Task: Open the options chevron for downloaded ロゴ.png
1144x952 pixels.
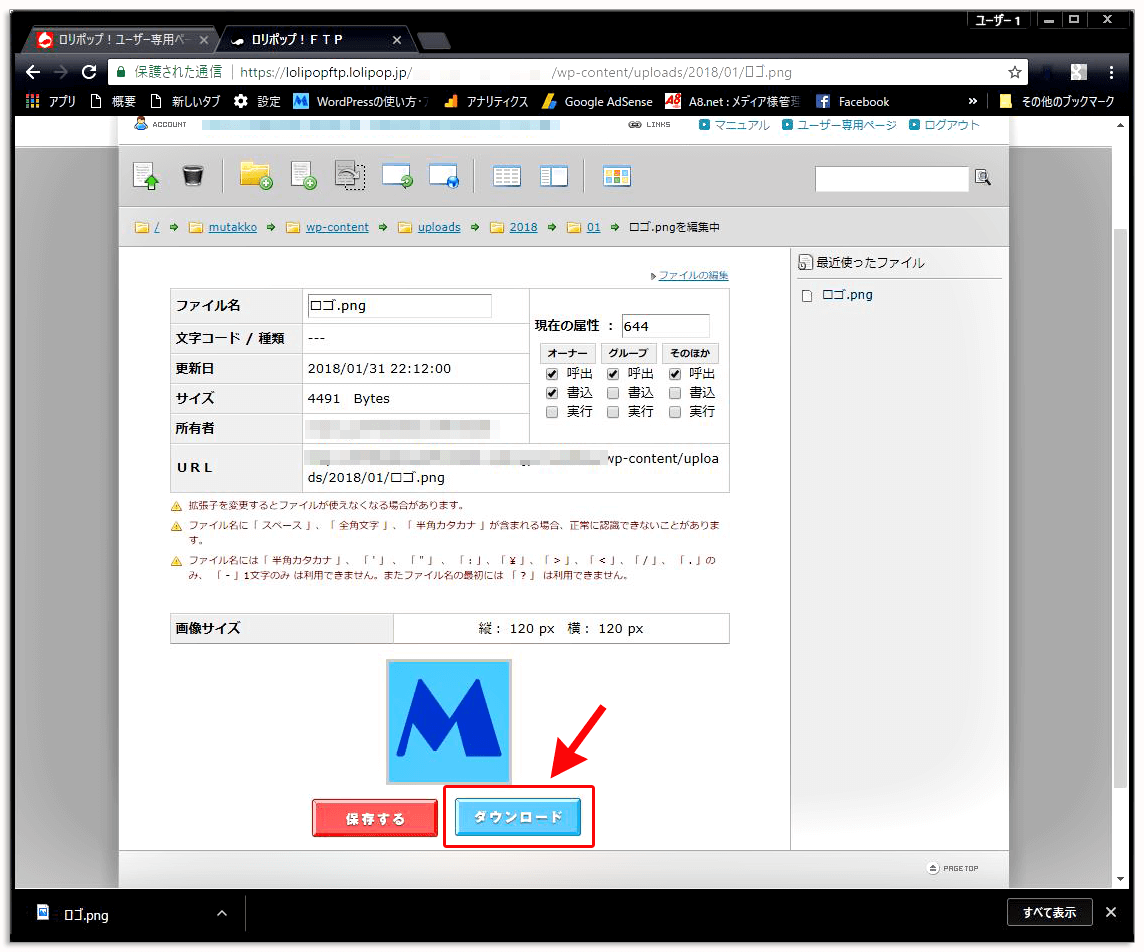Action: (222, 913)
